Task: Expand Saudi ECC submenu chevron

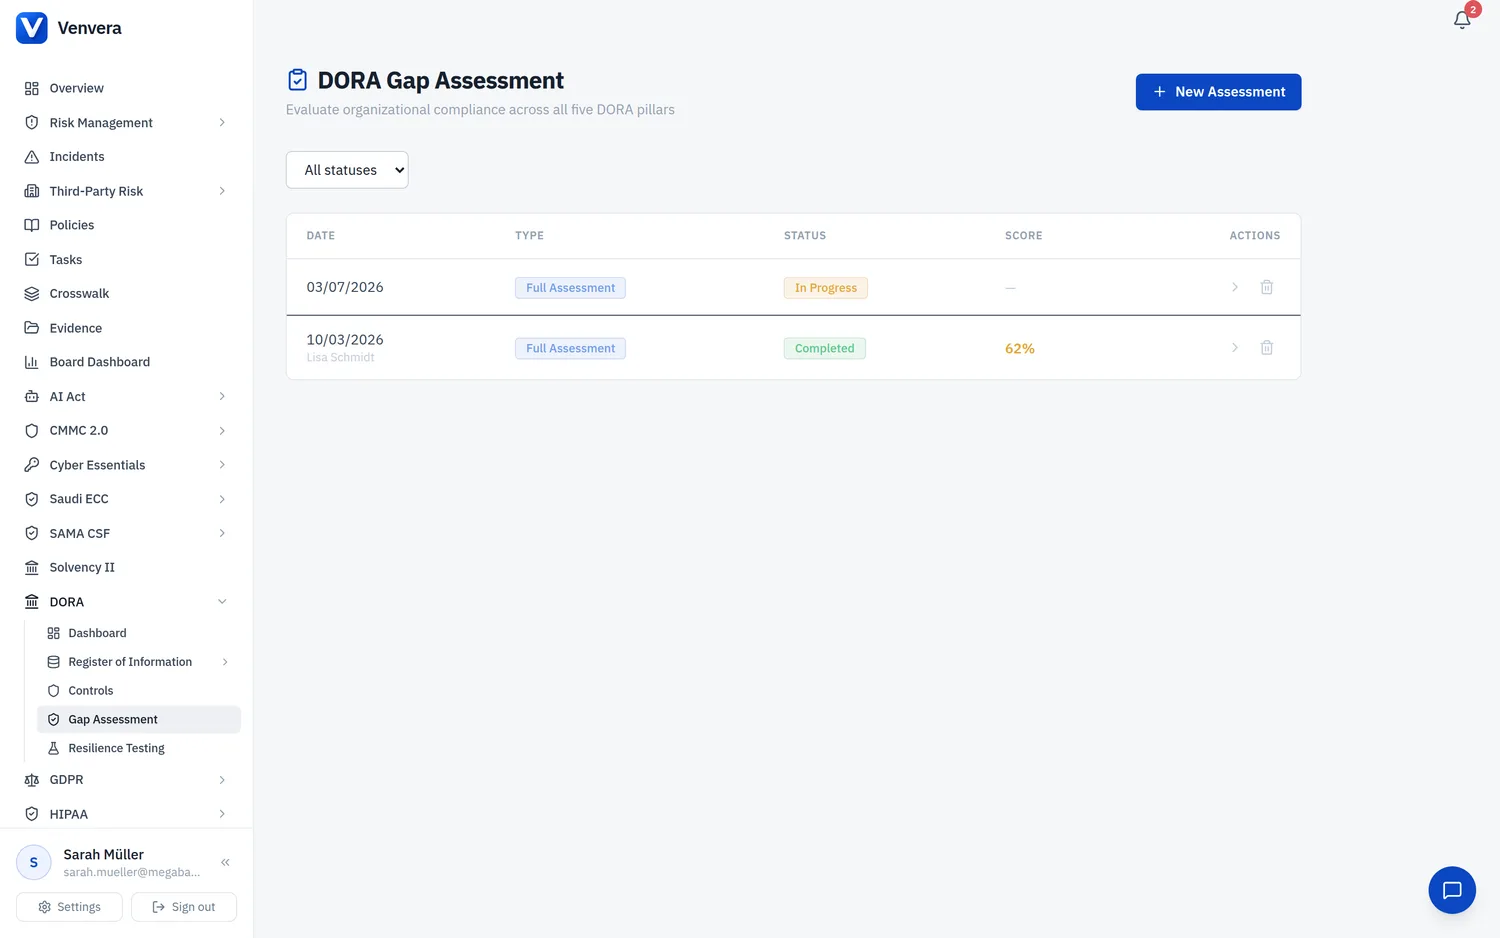Action: pyautogui.click(x=222, y=499)
